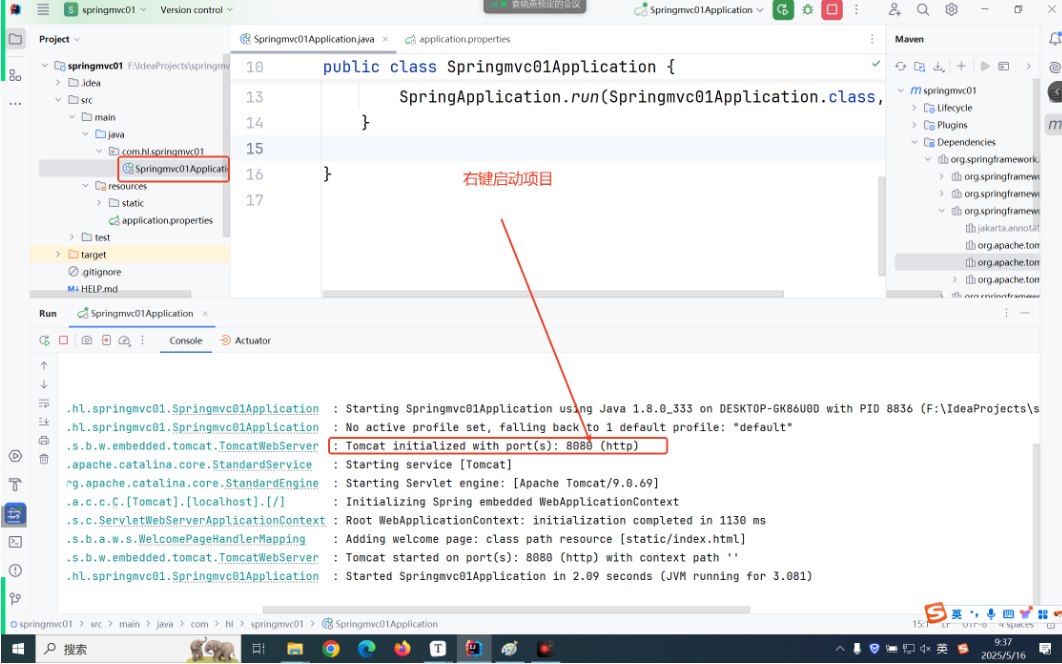Print console output with the printer icon

pyautogui.click(x=44, y=440)
